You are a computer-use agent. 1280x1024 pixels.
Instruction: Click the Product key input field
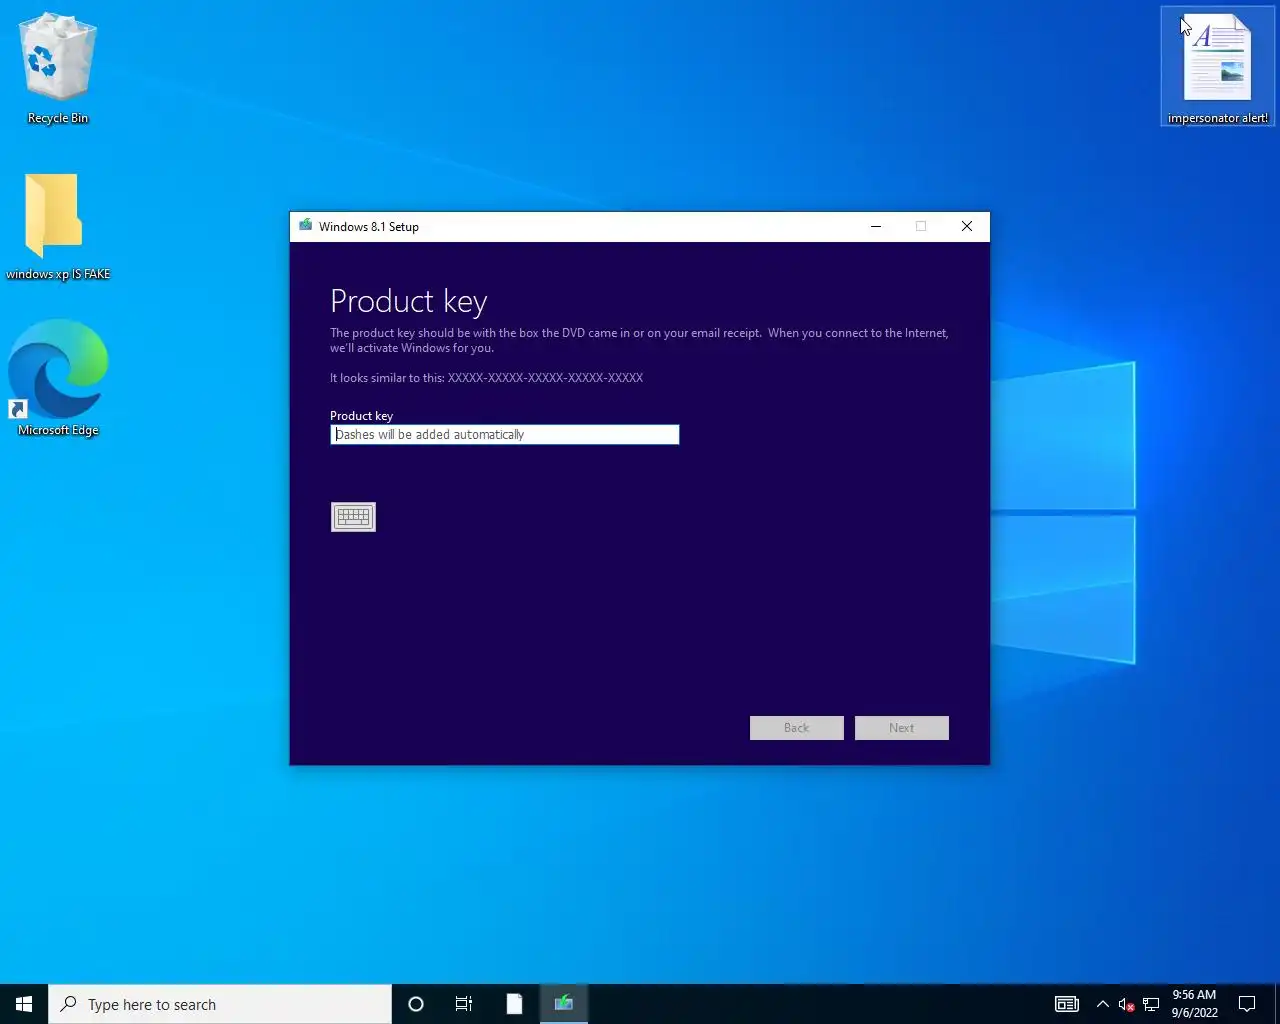click(x=504, y=434)
